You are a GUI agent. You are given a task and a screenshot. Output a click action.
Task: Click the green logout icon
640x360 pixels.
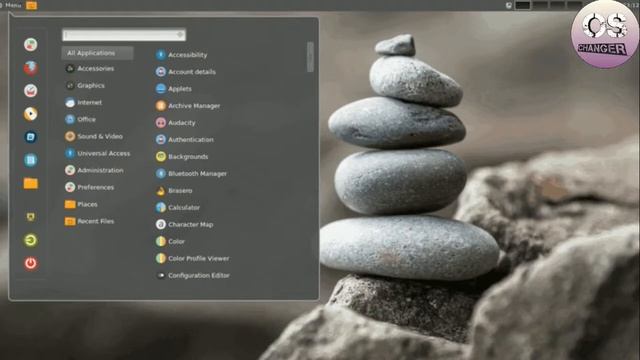(x=31, y=240)
